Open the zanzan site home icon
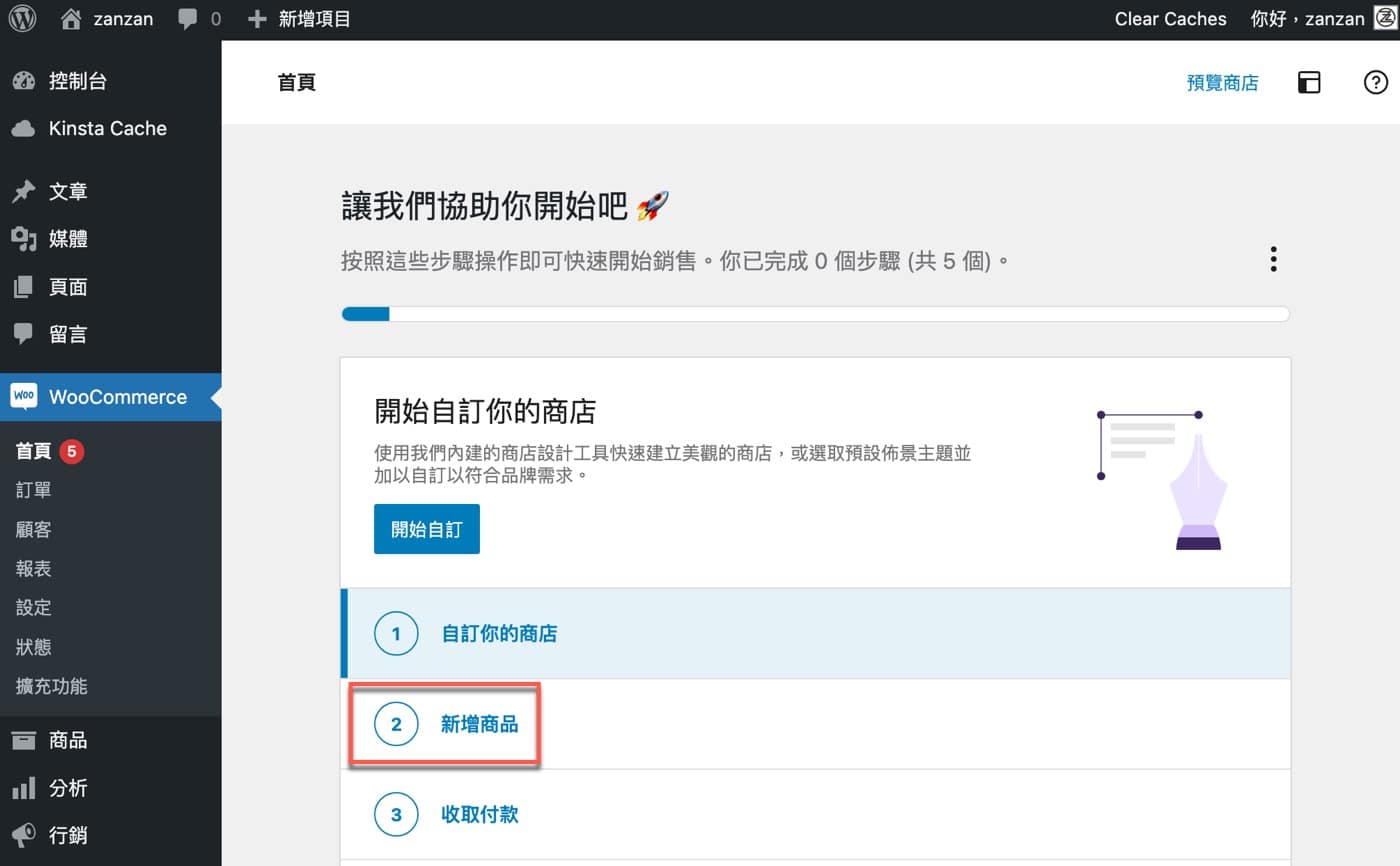The width and height of the screenshot is (1400, 866). click(70, 19)
